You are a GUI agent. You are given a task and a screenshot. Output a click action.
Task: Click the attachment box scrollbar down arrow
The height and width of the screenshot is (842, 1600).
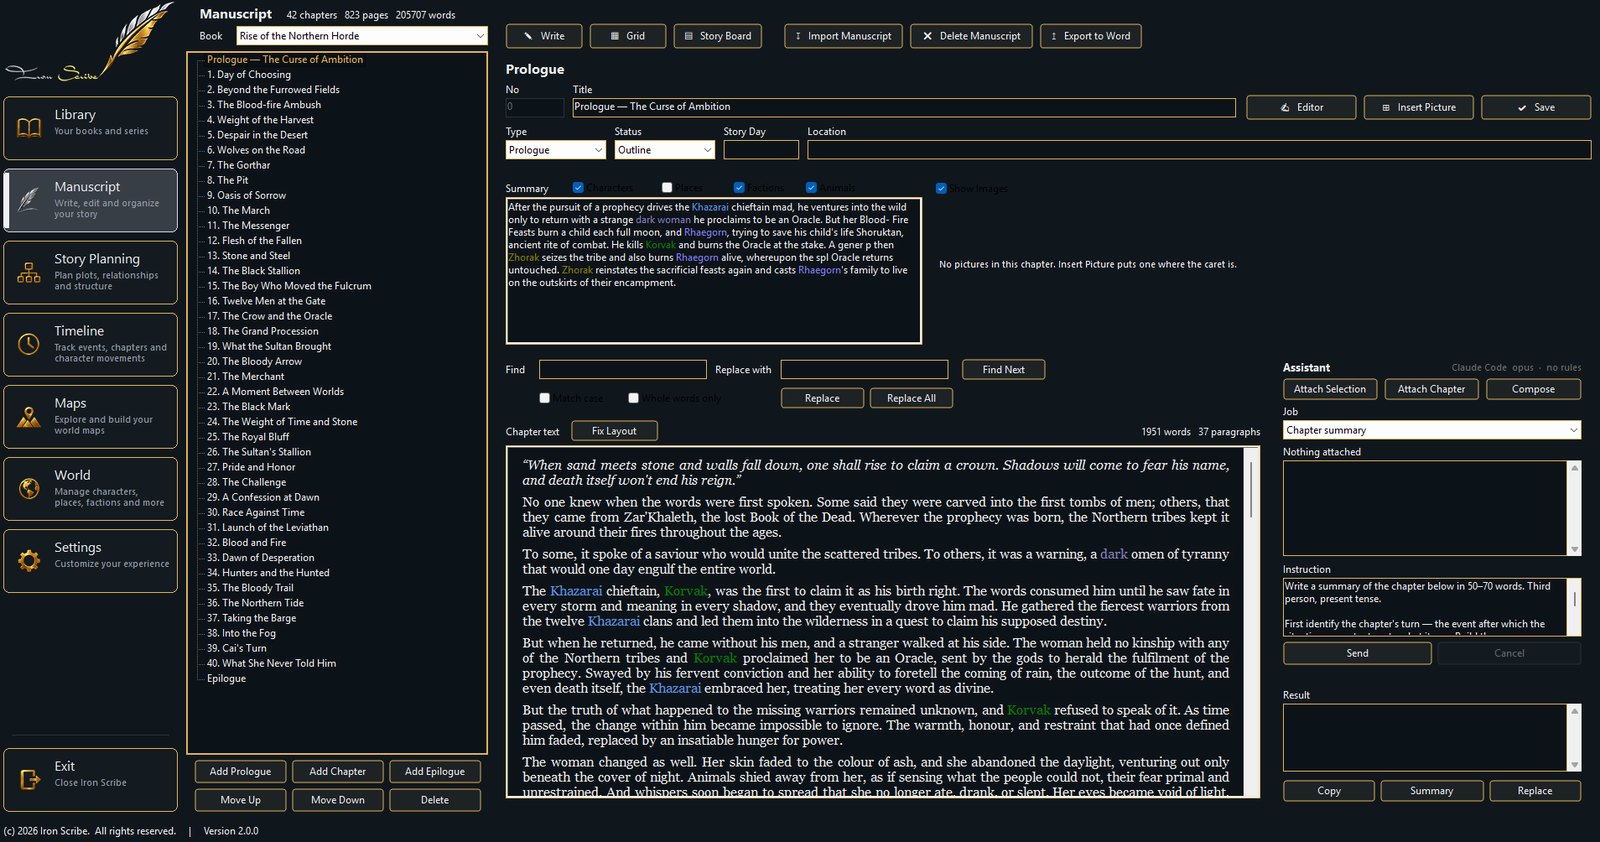(x=1575, y=549)
